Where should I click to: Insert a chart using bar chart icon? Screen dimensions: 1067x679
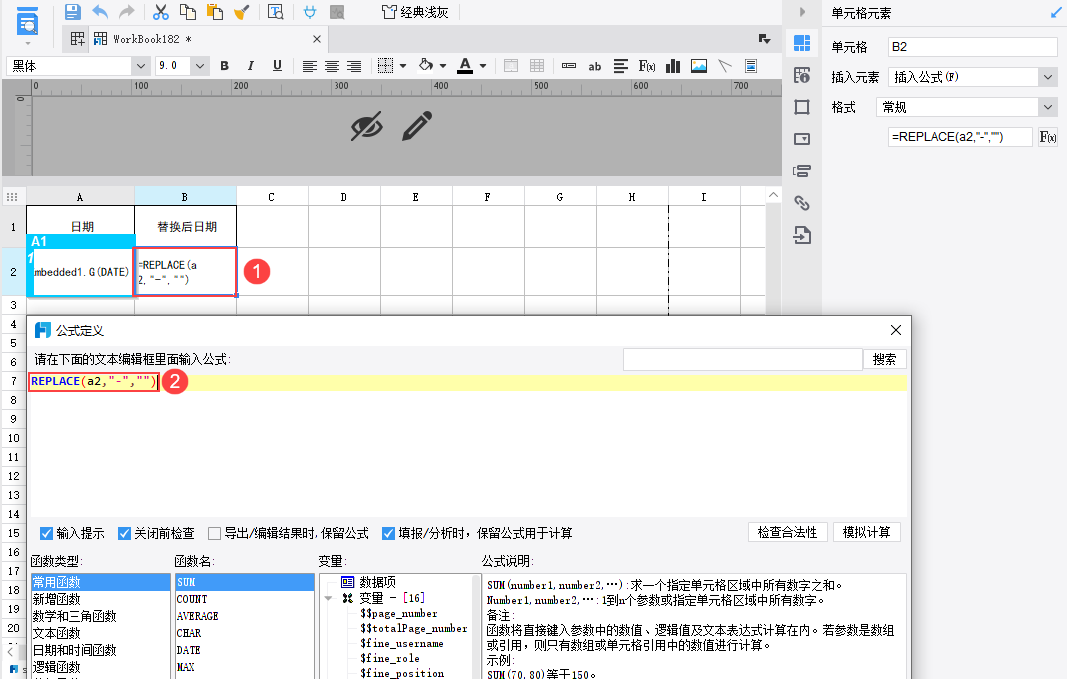click(673, 66)
